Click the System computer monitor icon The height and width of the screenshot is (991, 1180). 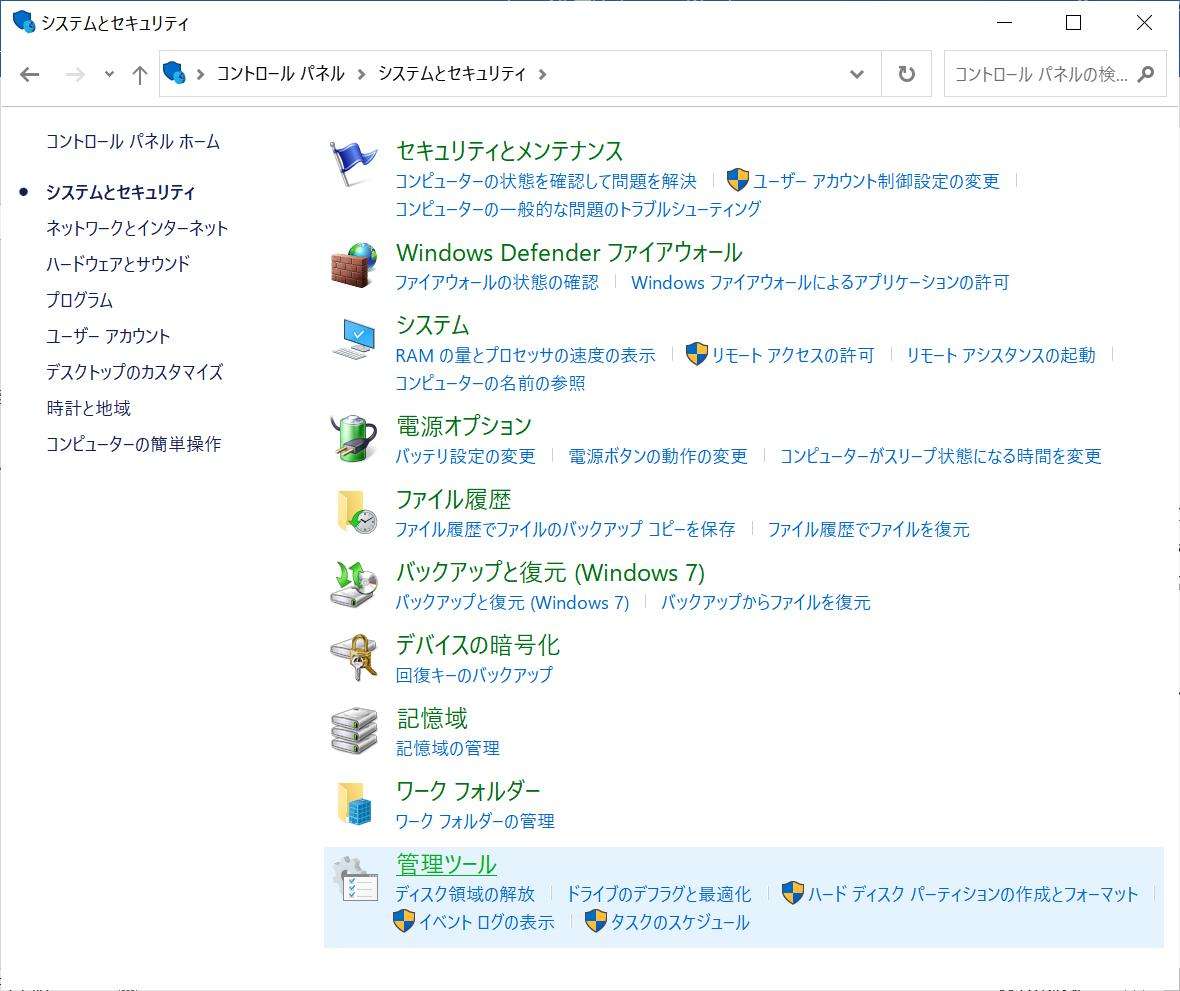[353, 339]
